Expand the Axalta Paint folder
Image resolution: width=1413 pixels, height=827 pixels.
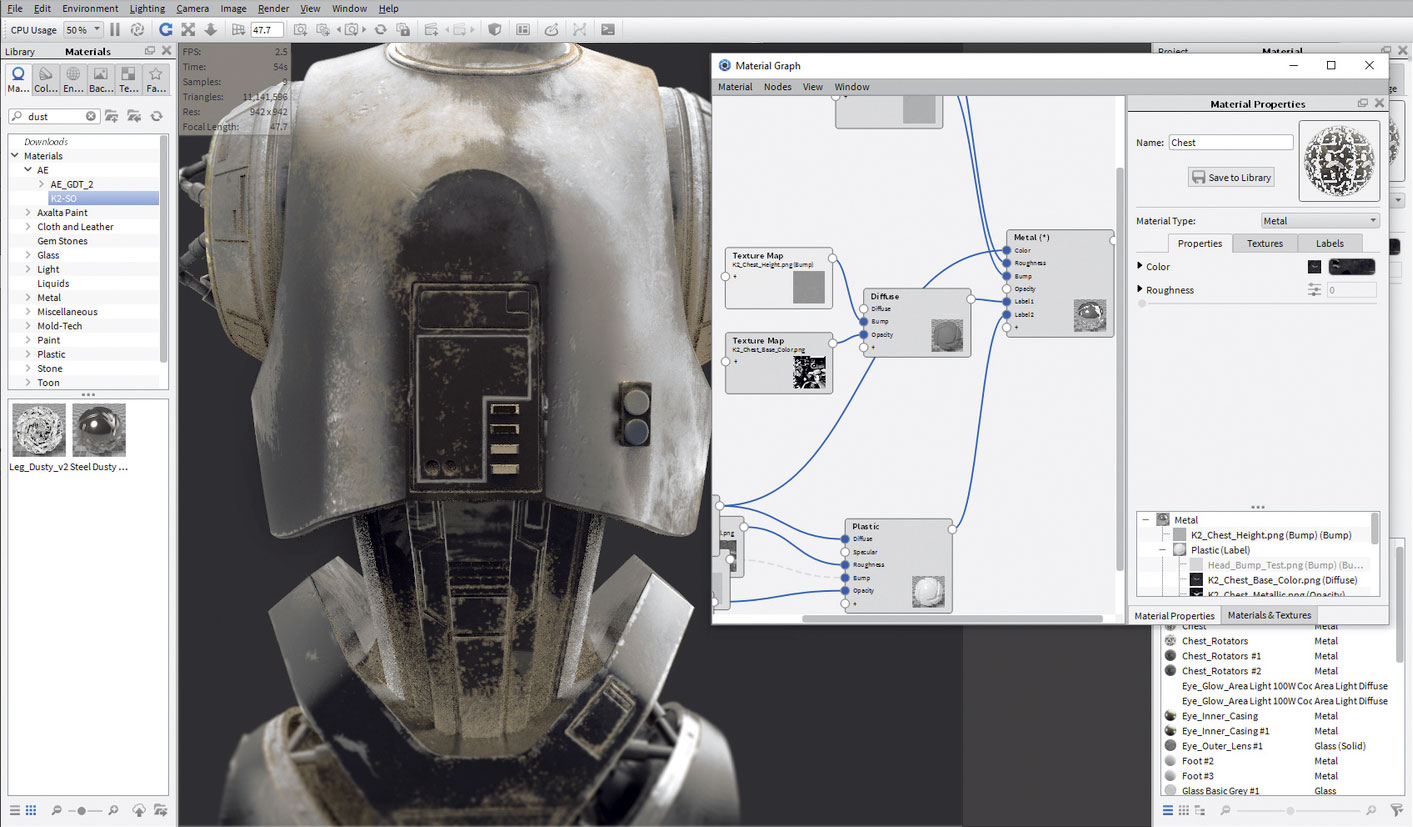tap(28, 213)
